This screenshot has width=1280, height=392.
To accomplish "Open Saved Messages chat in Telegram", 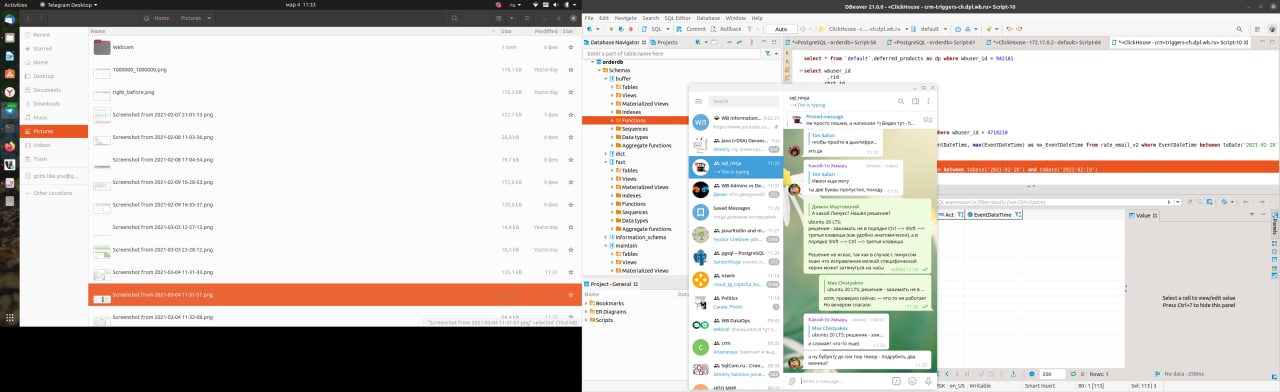I will coord(736,212).
